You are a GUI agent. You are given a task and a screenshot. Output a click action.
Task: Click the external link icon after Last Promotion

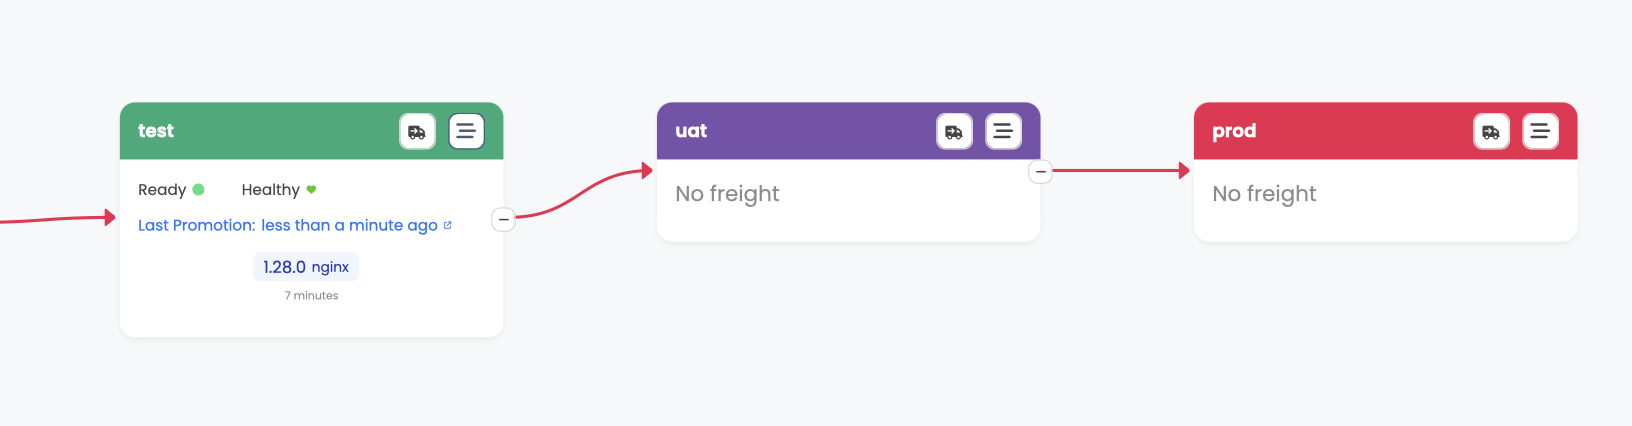coord(447,225)
